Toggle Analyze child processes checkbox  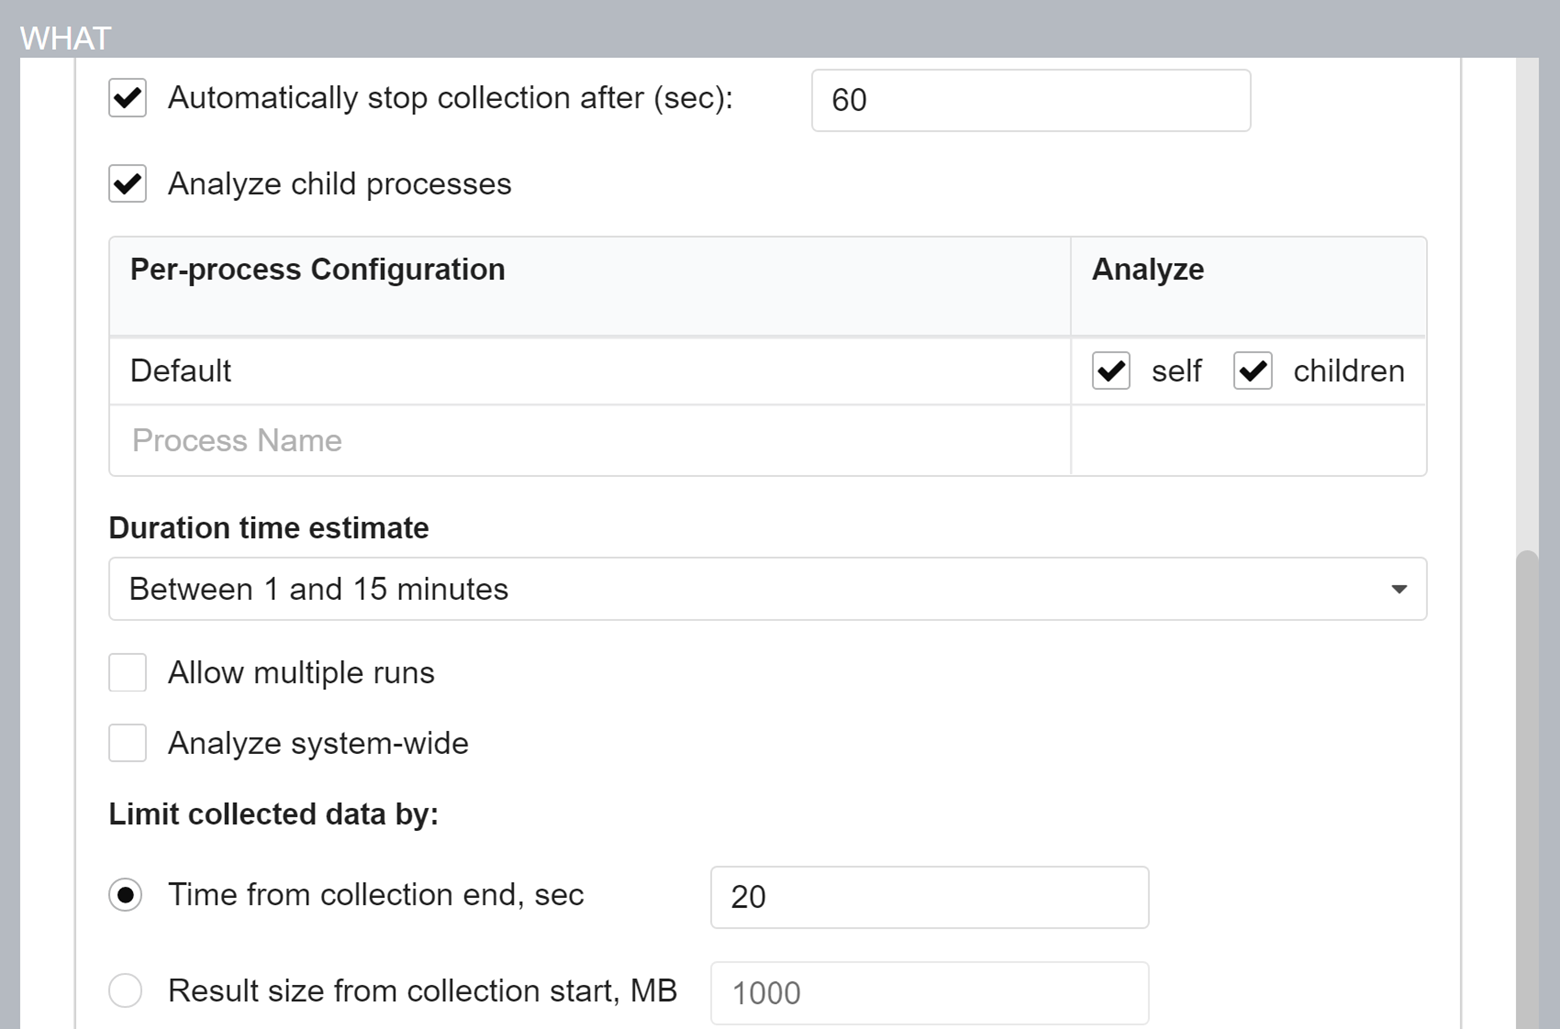[128, 184]
